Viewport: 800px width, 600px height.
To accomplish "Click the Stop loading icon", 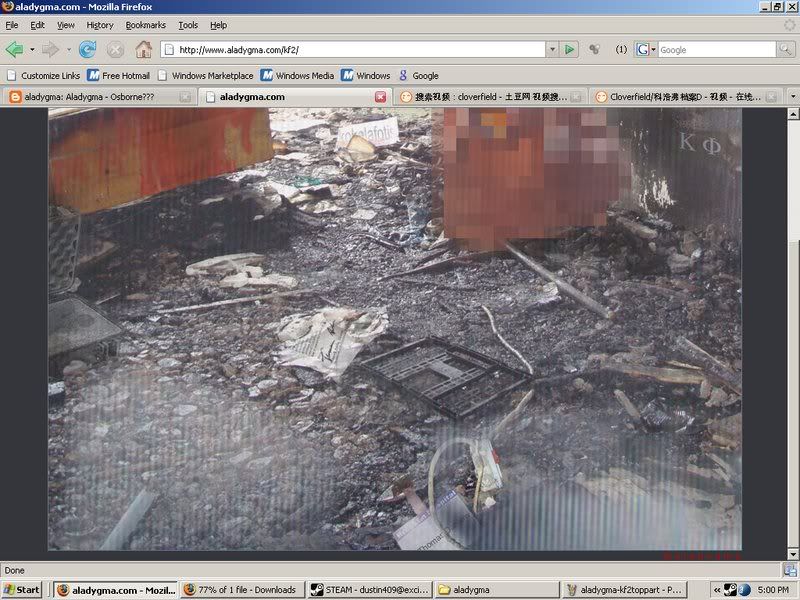I will (115, 49).
